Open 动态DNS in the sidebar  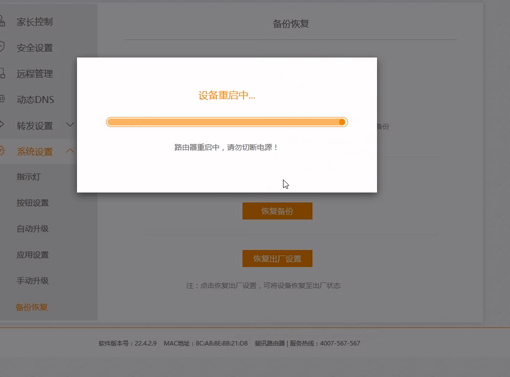click(x=35, y=99)
